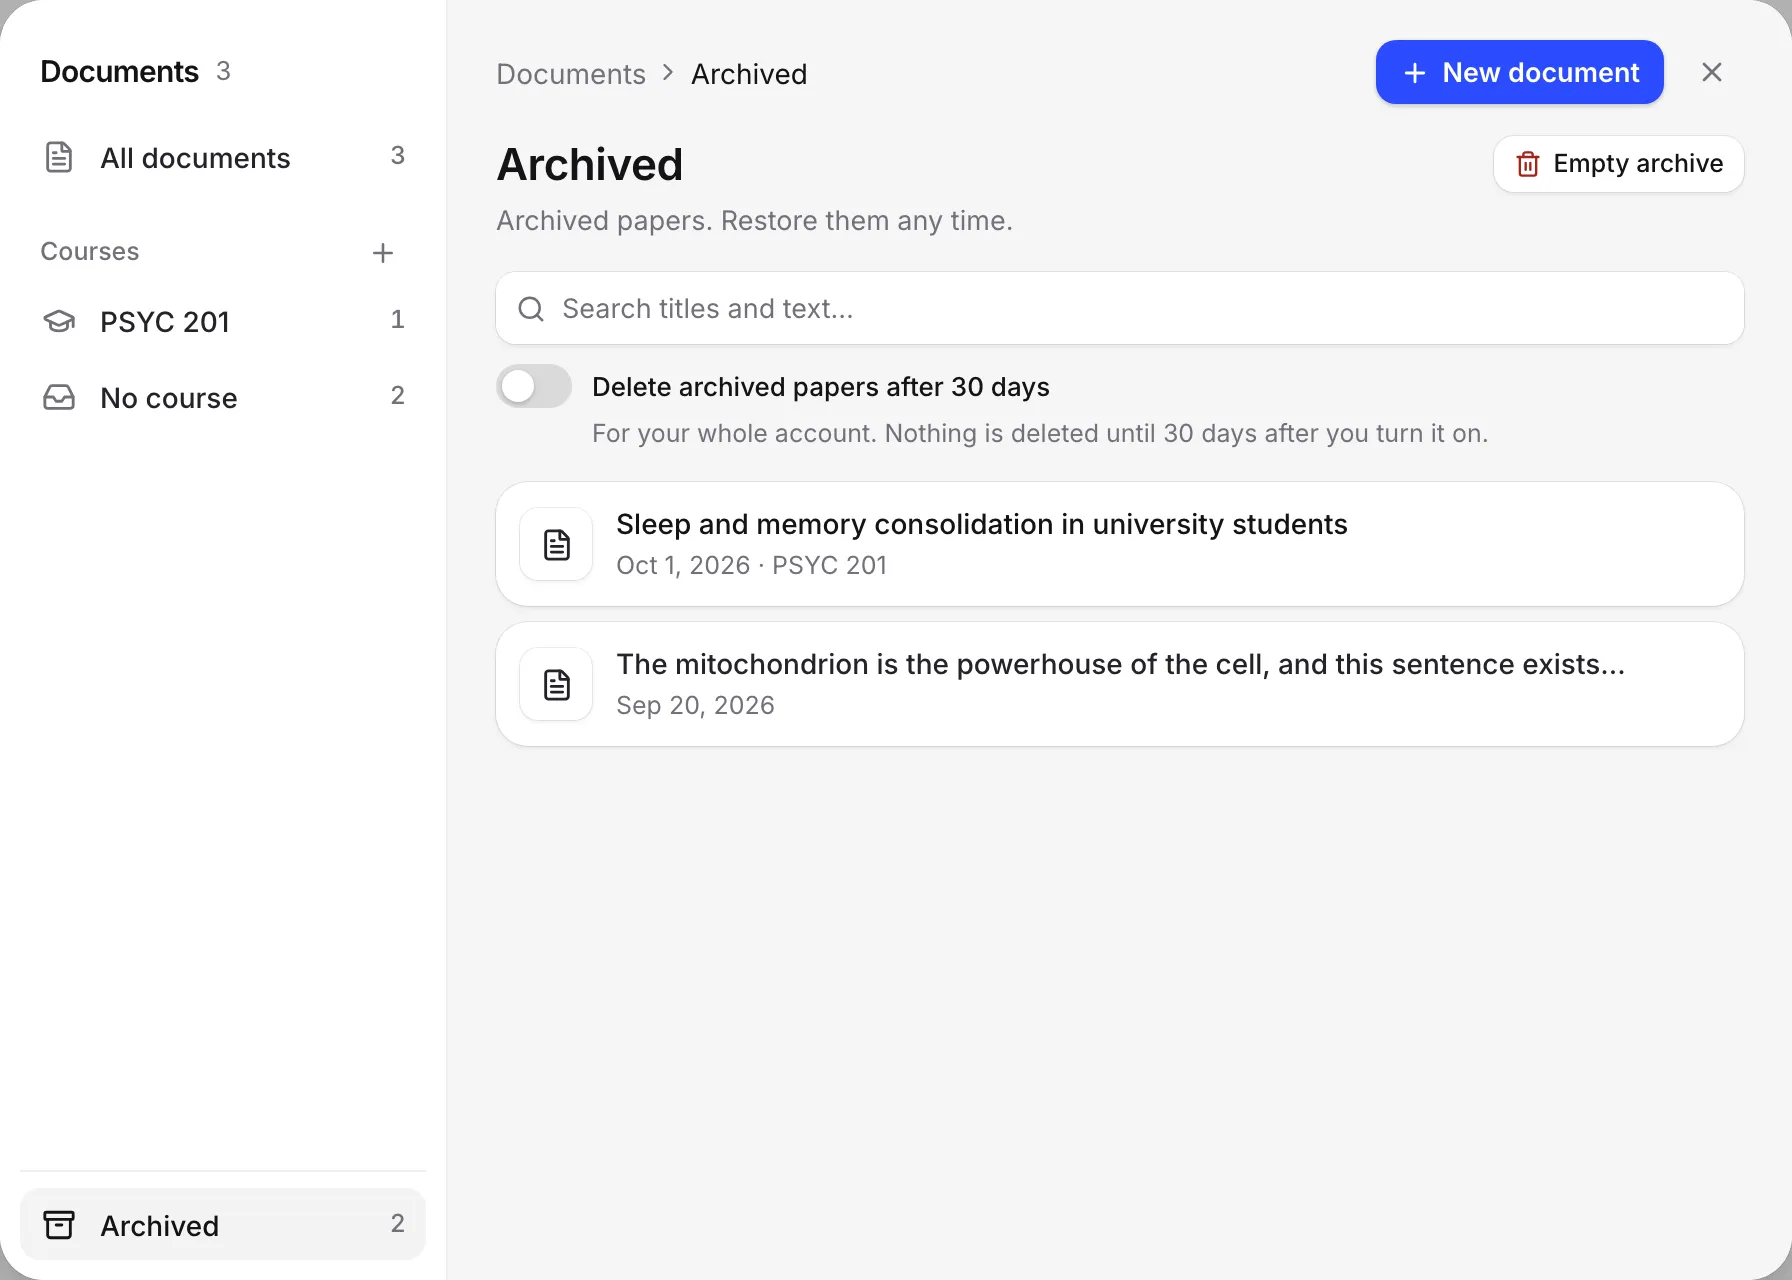
Task: Click the "Oct 1, 2026 · PSYC 201" text
Action: coord(752,565)
